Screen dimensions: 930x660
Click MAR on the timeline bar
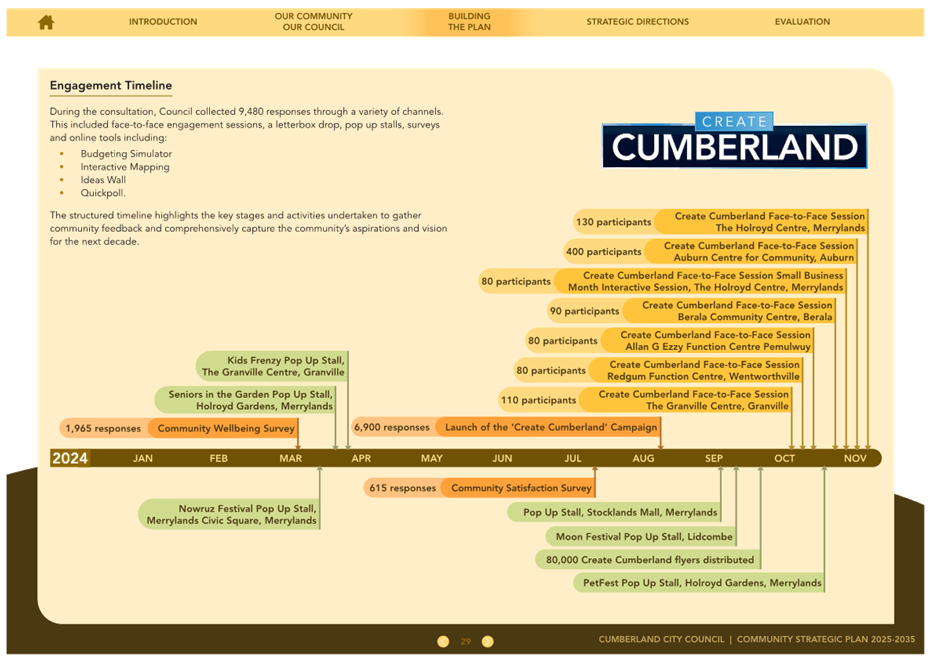click(x=291, y=458)
